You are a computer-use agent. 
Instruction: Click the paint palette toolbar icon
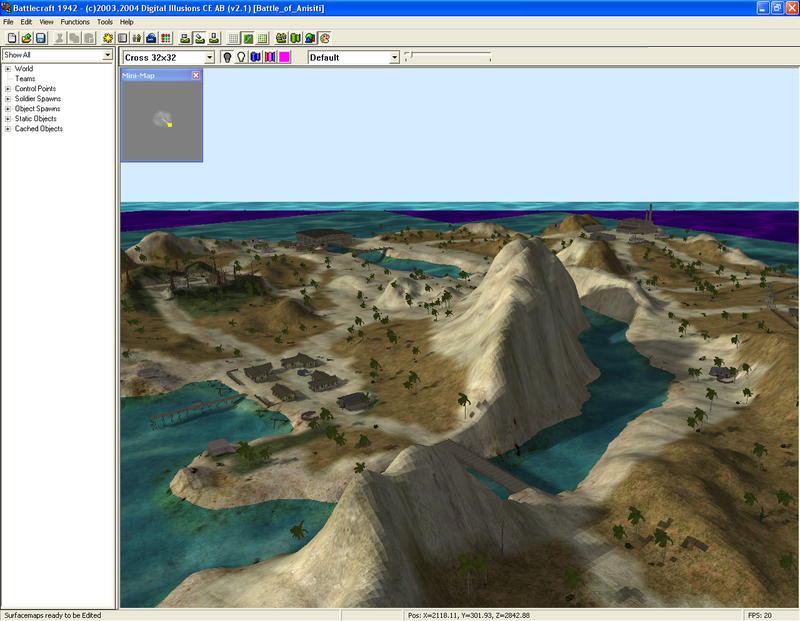[x=324, y=38]
